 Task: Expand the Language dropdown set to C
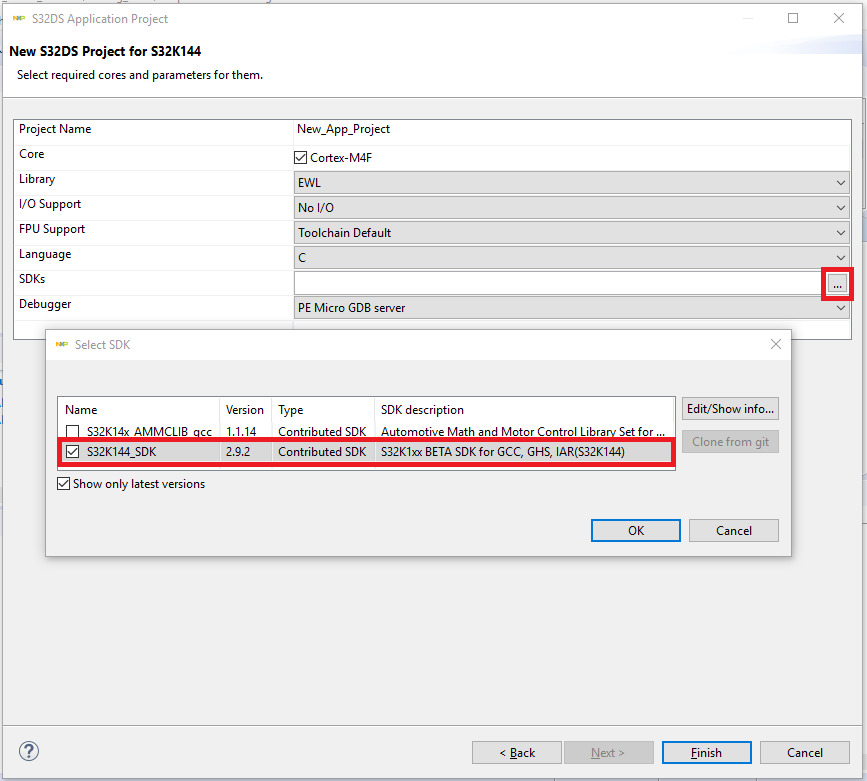tap(571, 258)
